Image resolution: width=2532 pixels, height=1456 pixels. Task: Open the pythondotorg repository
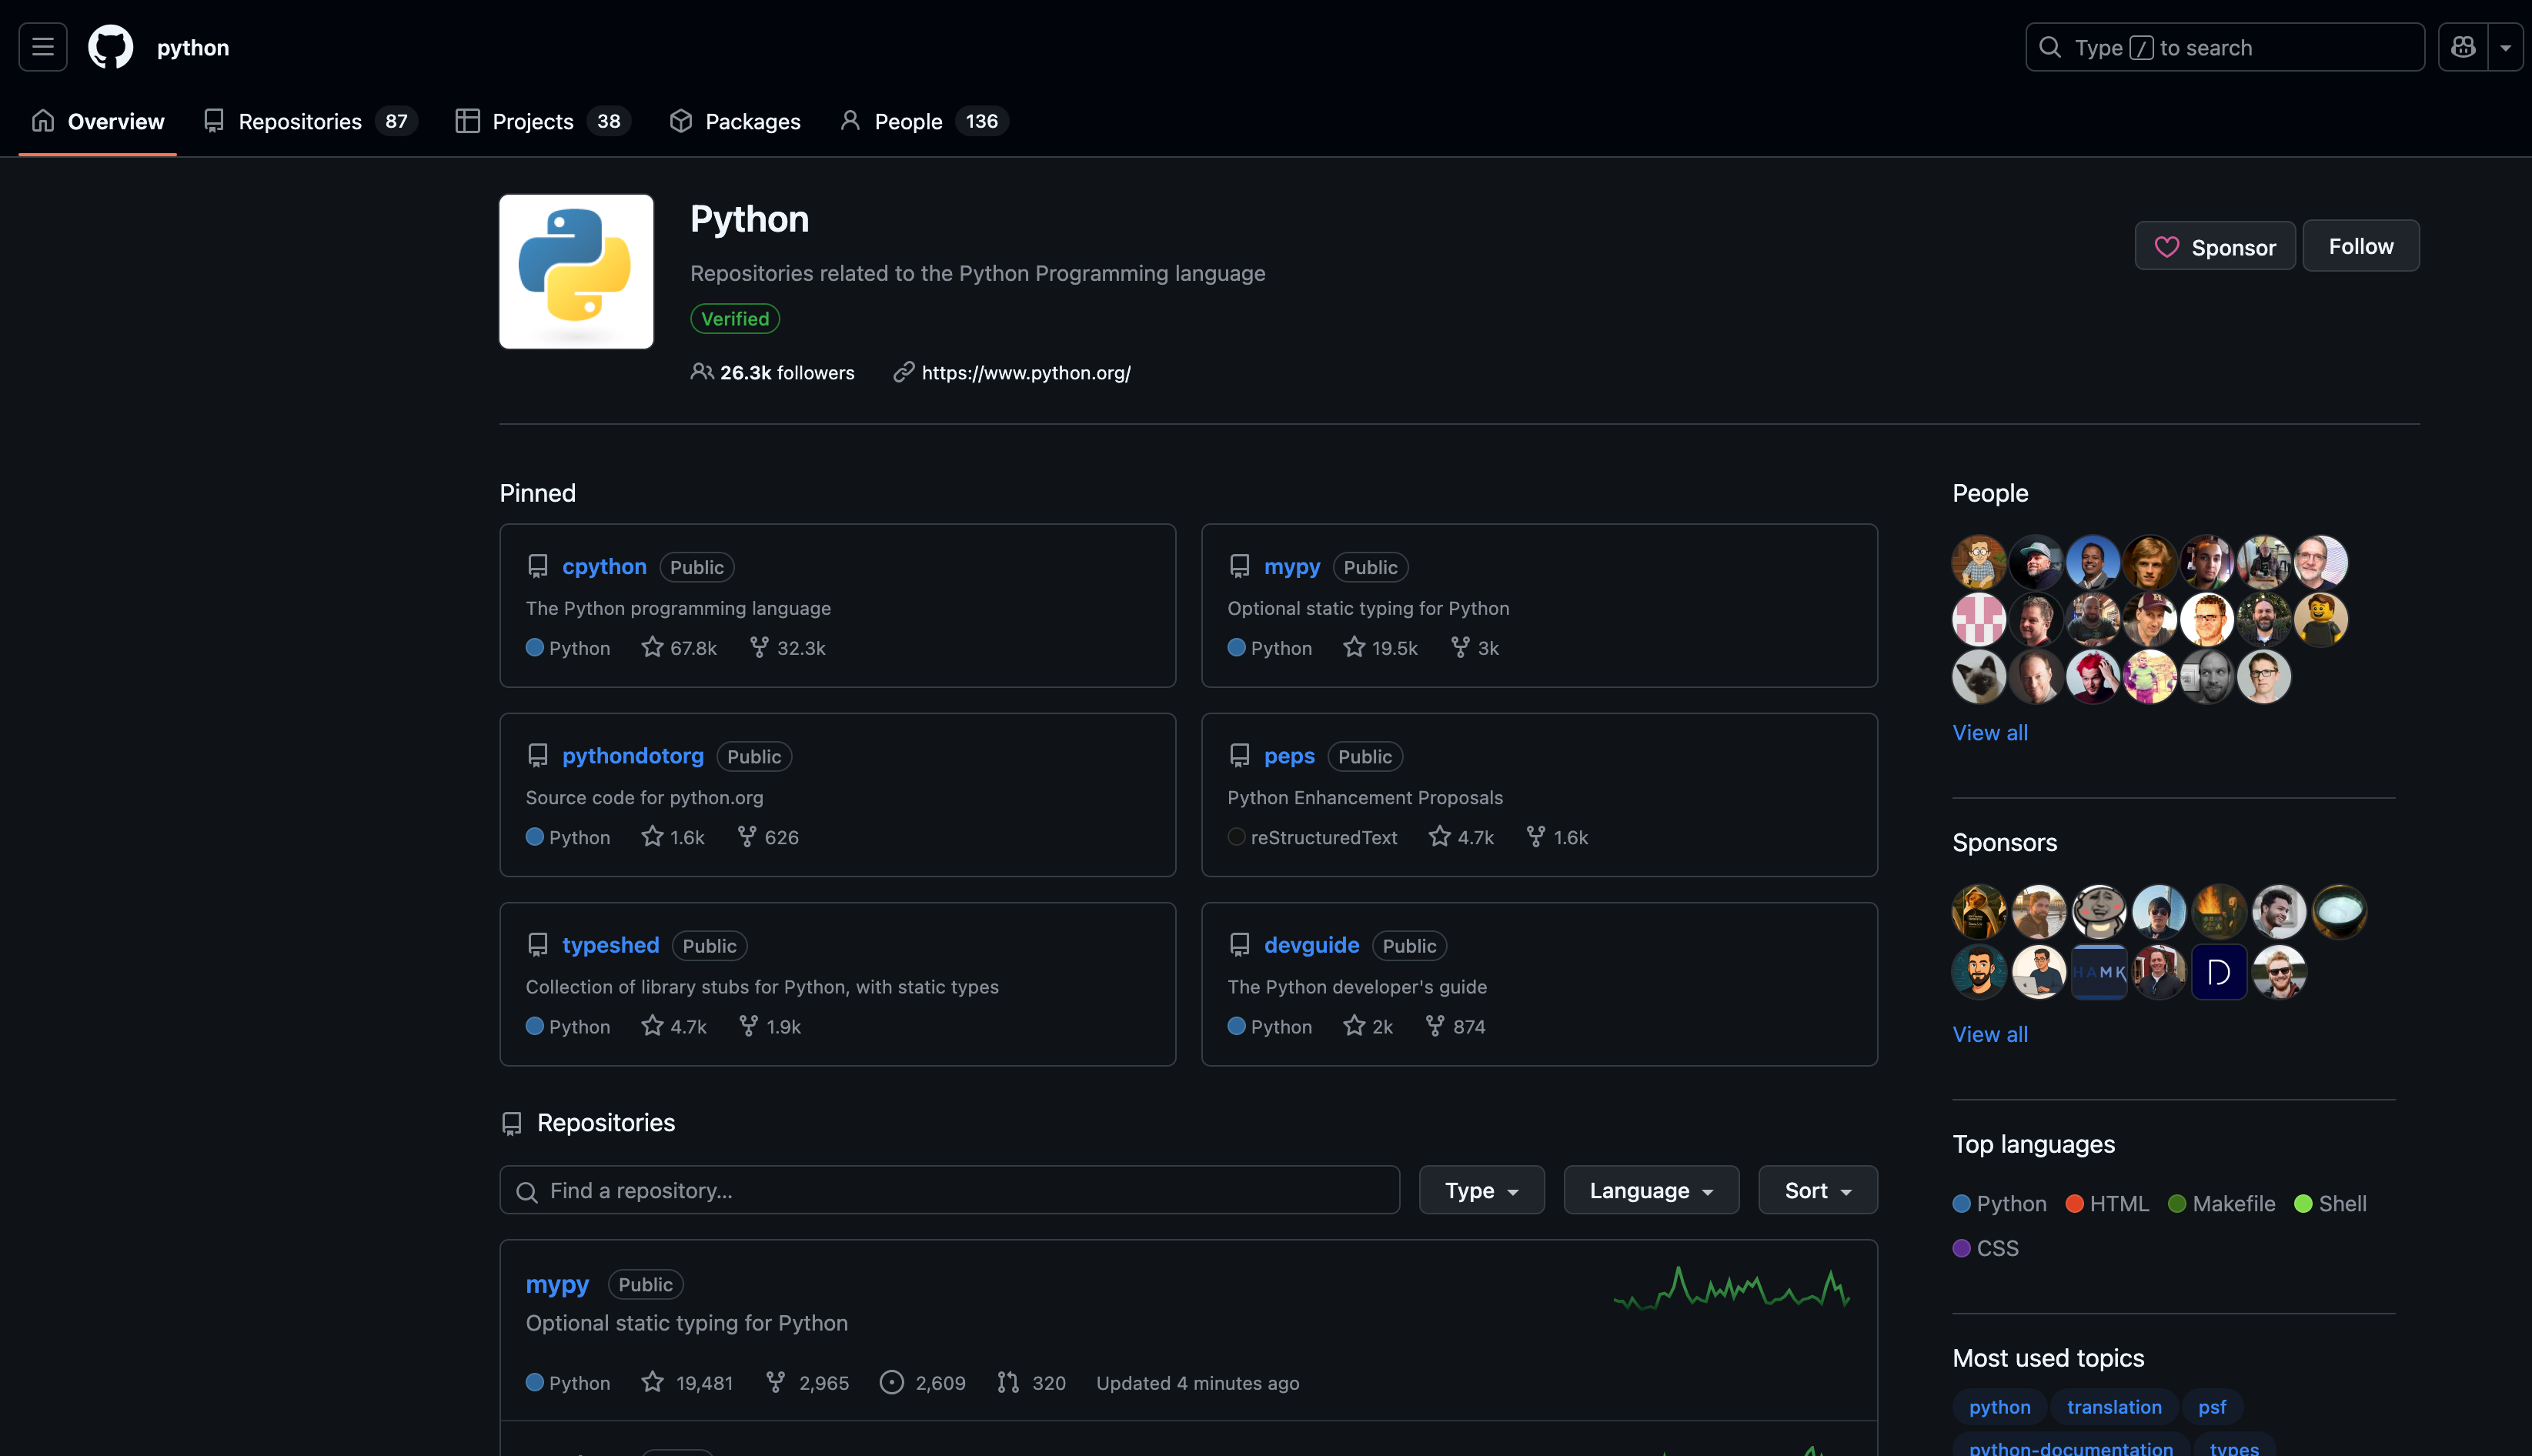633,755
